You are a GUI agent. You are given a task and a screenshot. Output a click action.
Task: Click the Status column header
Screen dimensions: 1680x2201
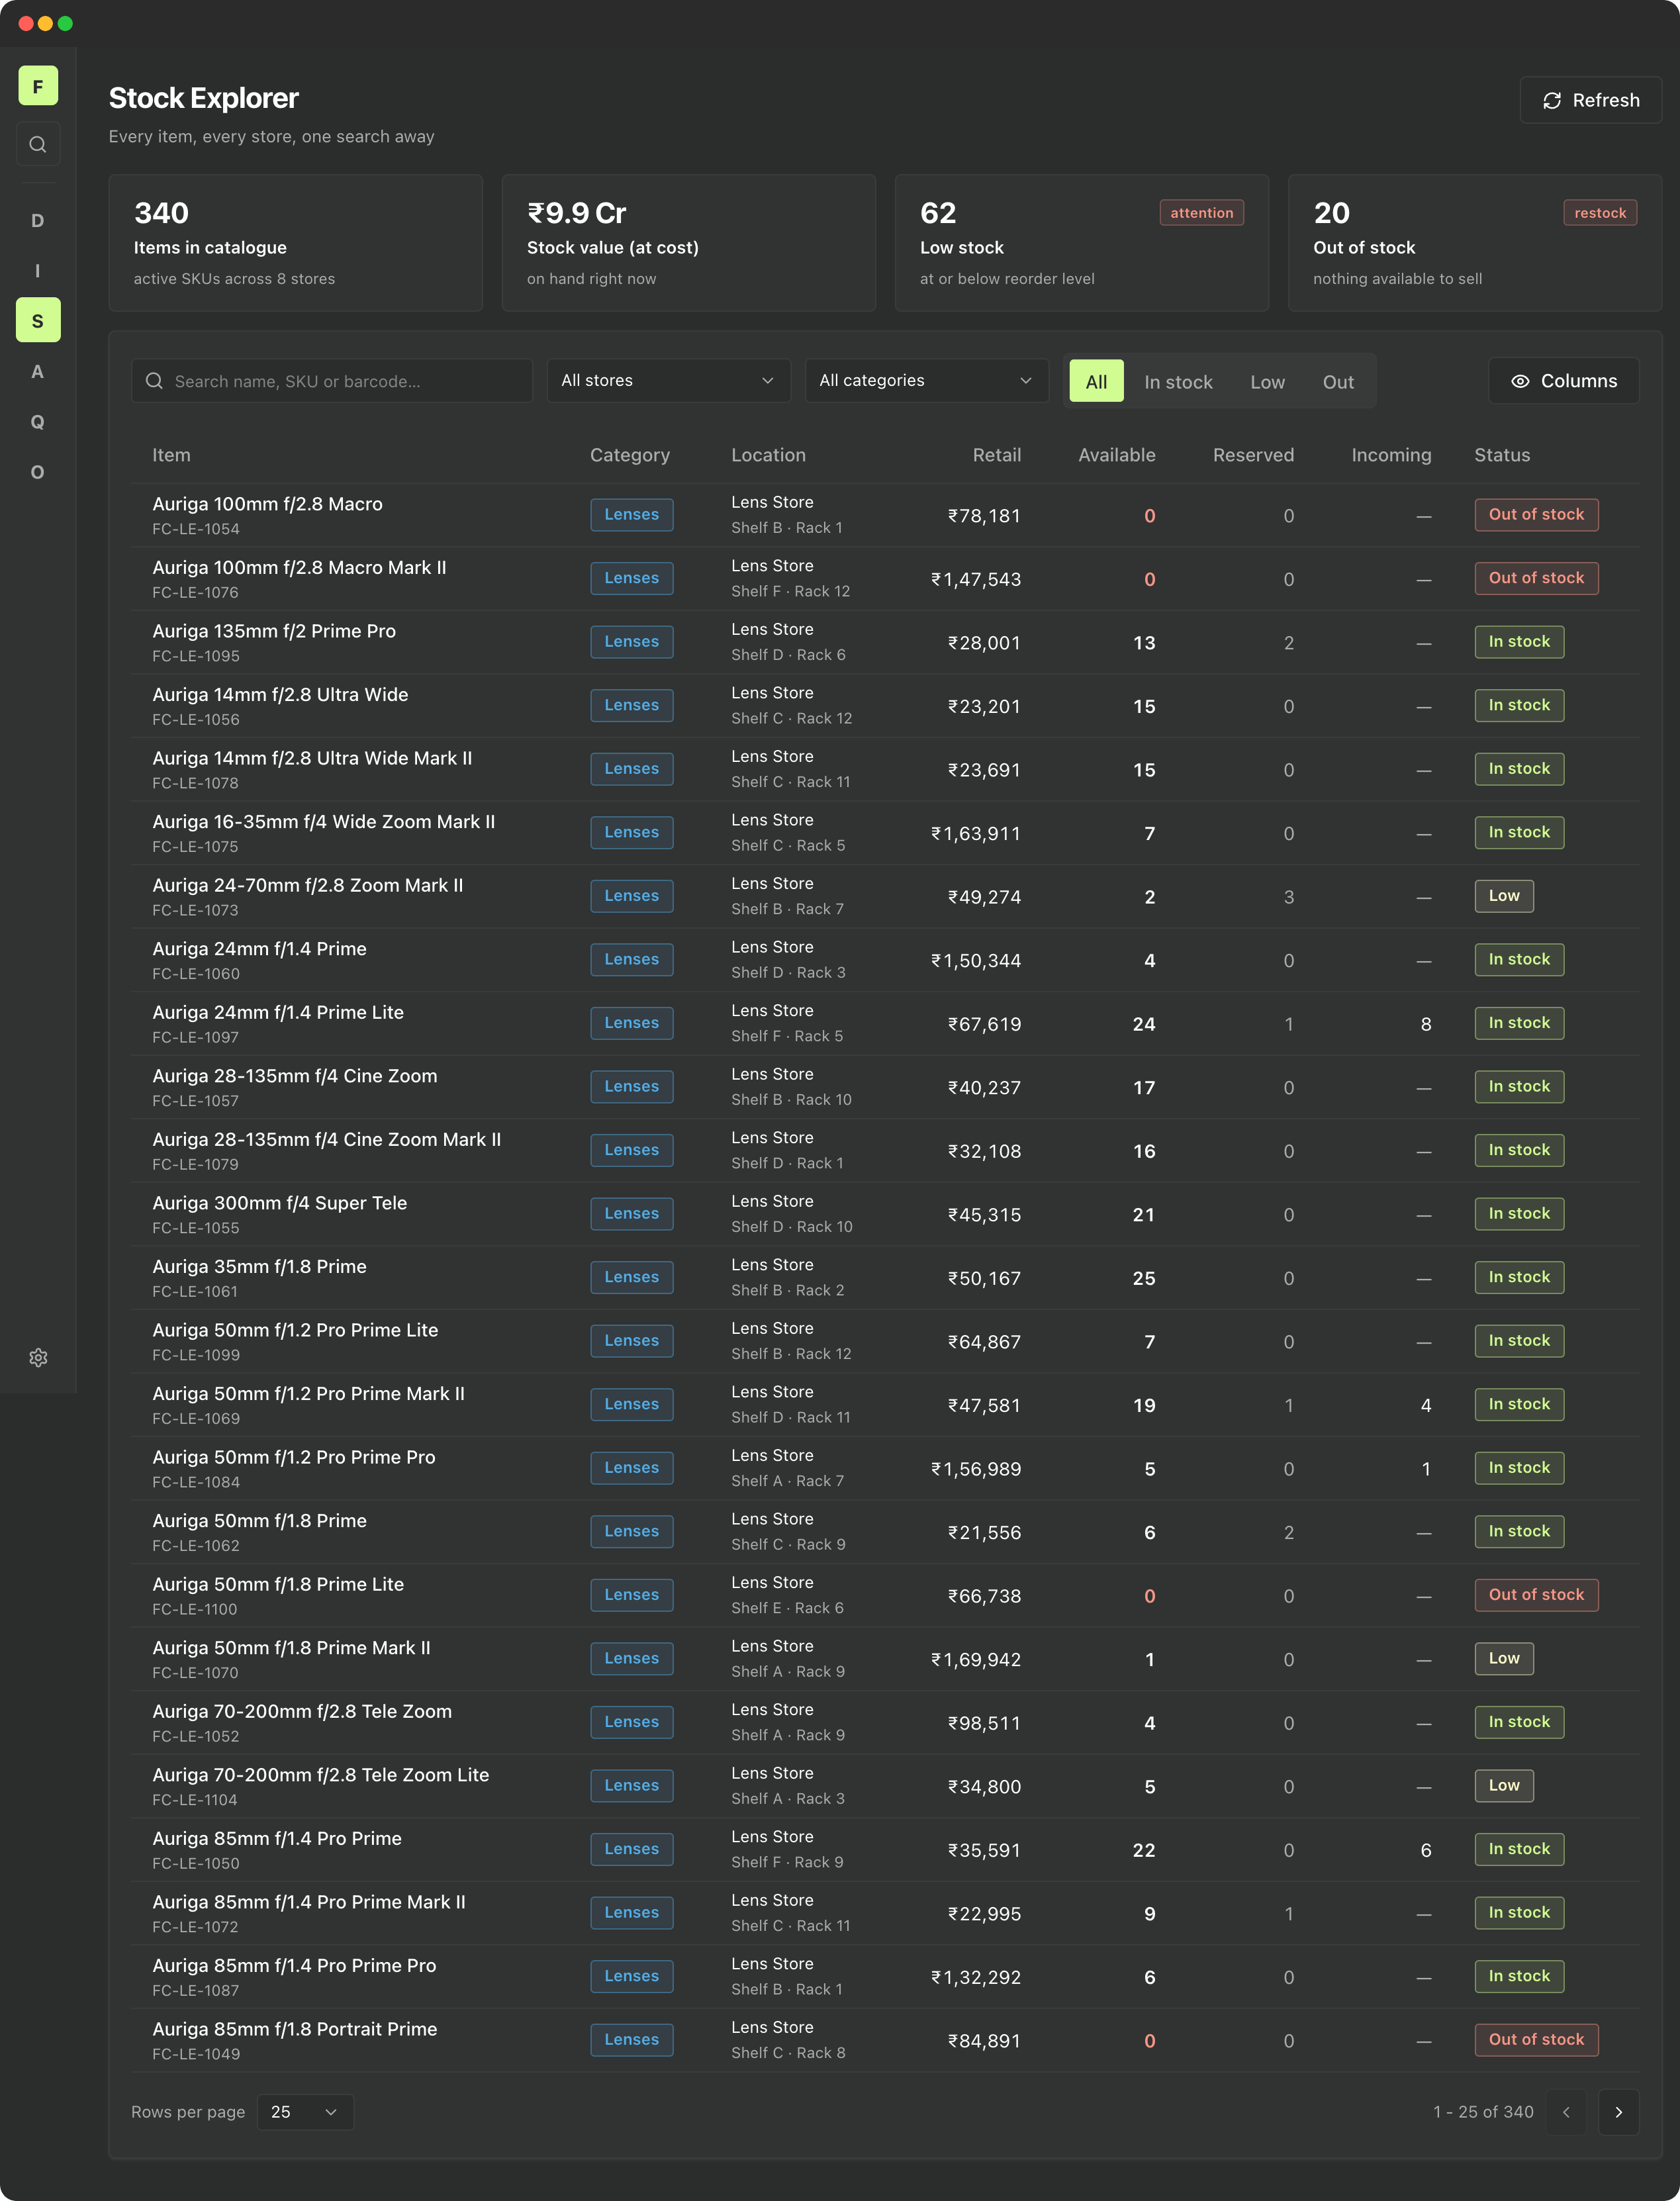tap(1502, 455)
